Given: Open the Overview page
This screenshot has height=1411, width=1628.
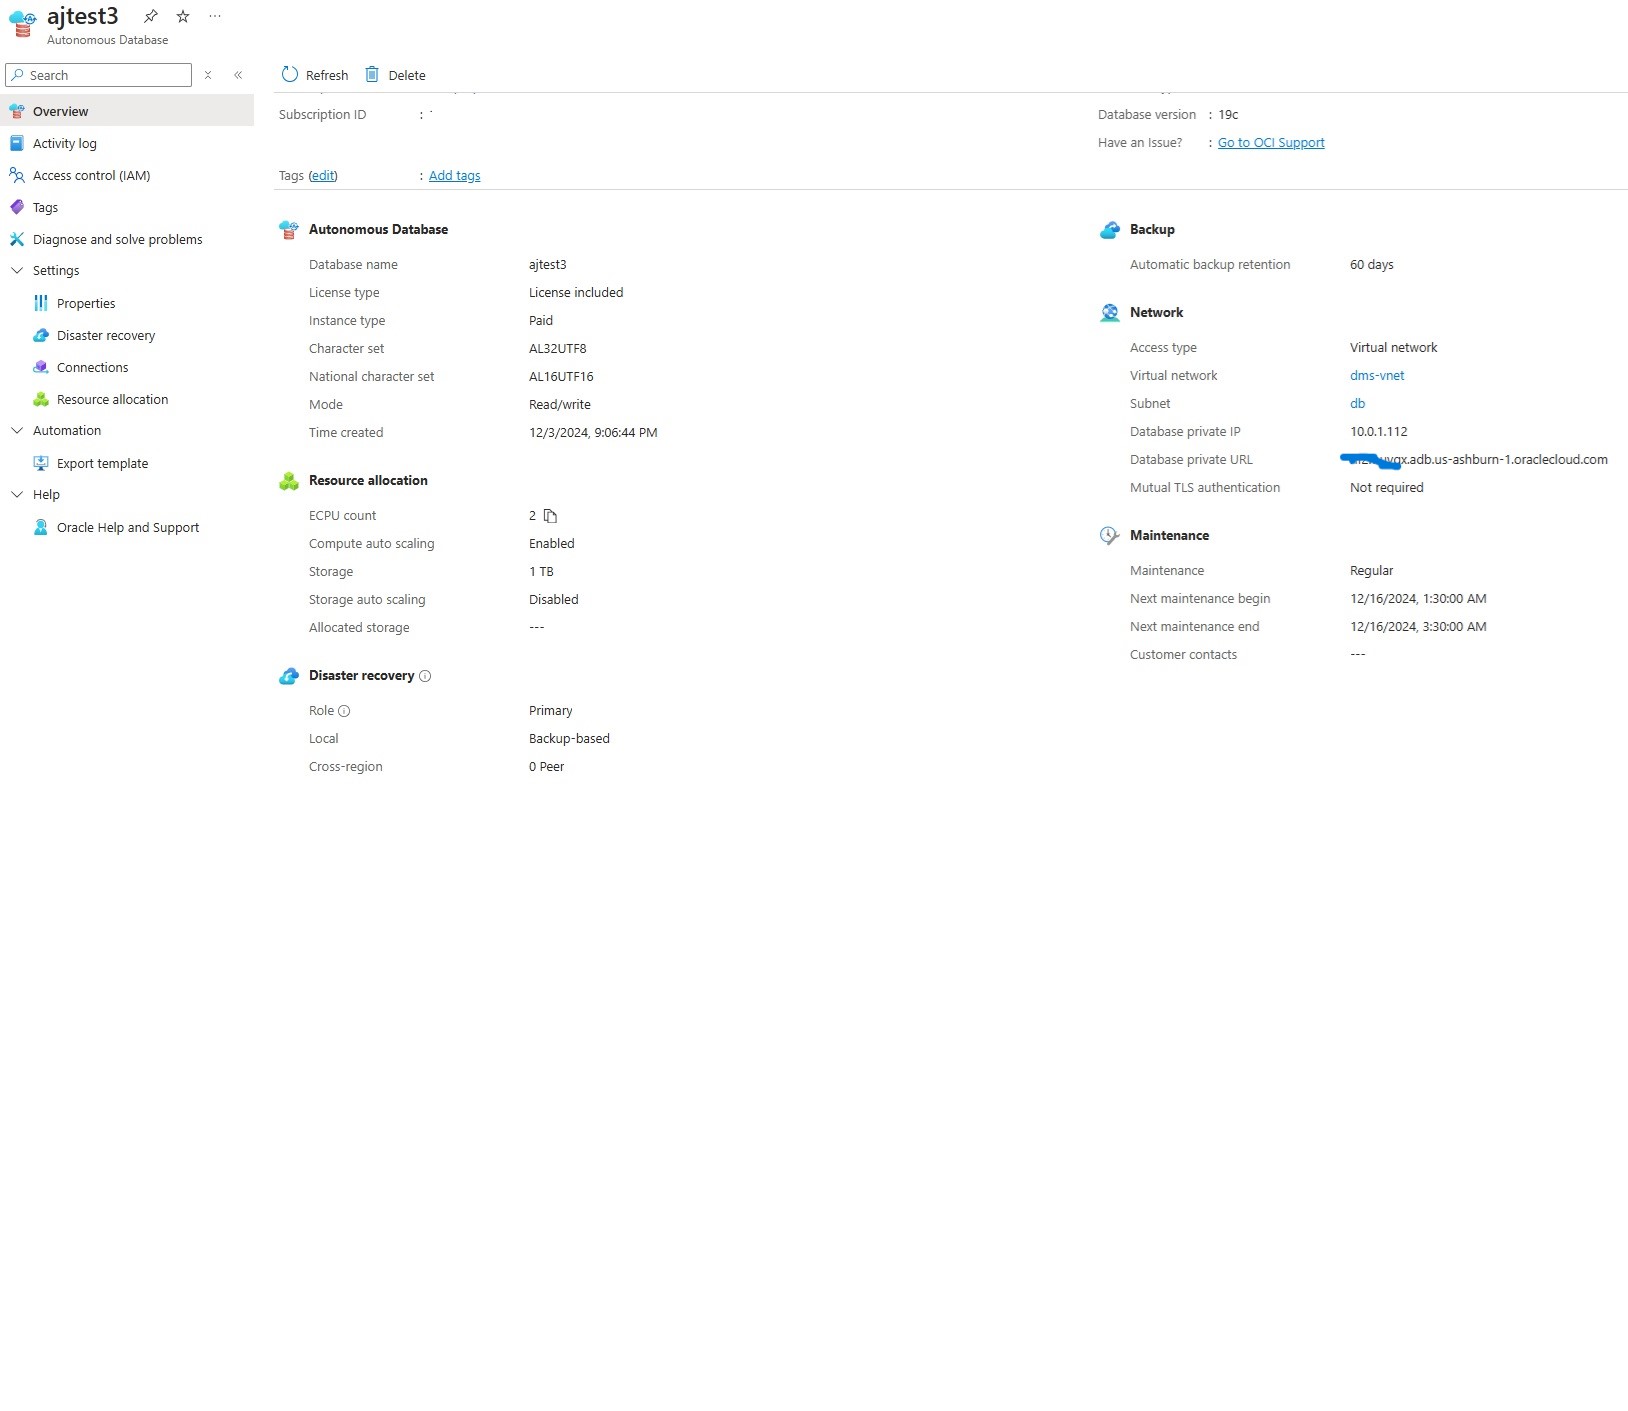Looking at the screenshot, I should [x=127, y=111].
